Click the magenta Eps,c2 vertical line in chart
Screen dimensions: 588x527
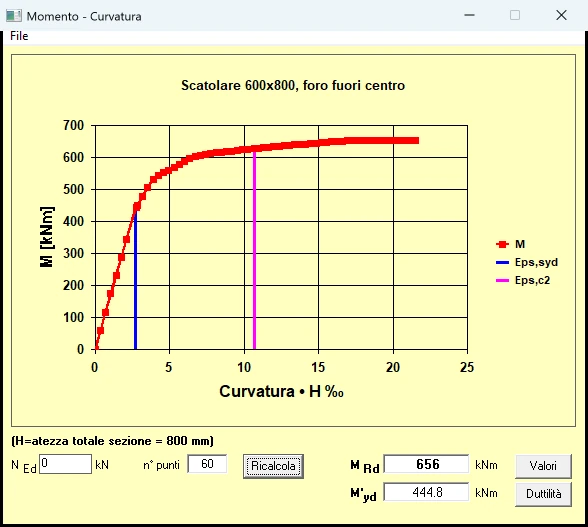pyautogui.click(x=254, y=251)
